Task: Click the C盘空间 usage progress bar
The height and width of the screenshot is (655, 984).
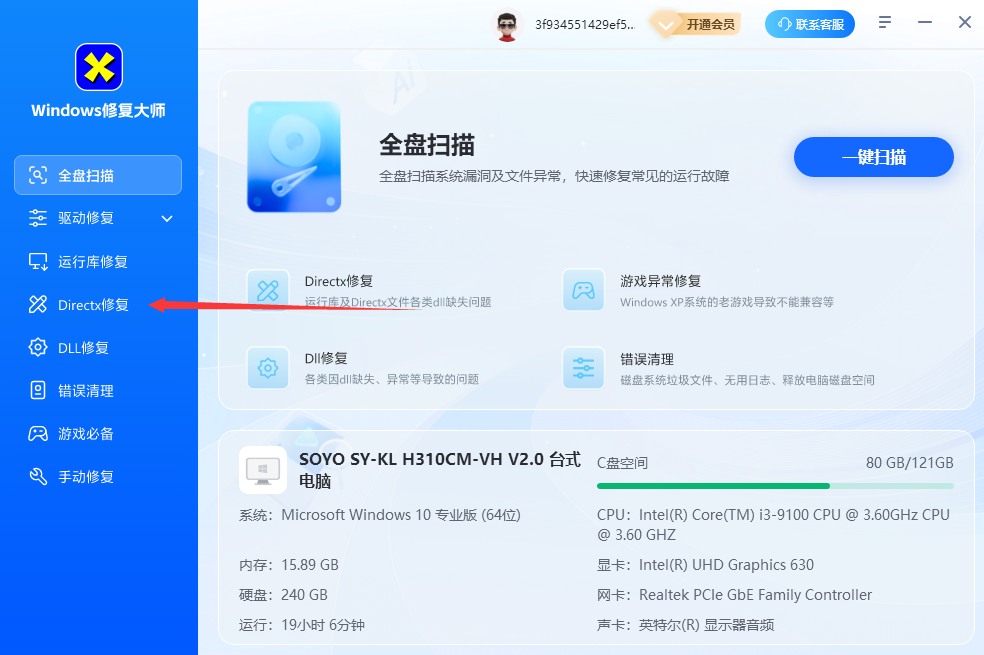Action: pos(775,486)
